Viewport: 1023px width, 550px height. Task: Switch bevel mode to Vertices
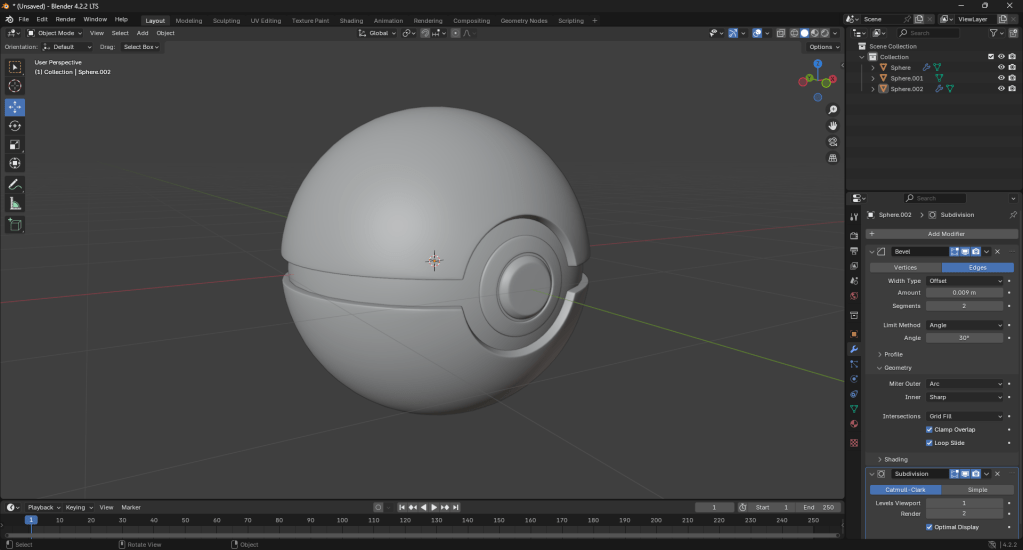click(x=904, y=267)
